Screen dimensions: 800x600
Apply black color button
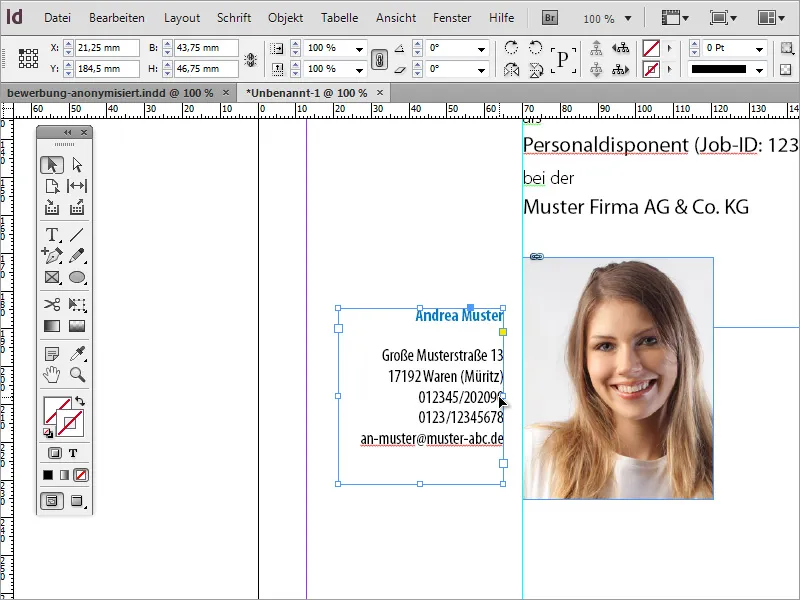[x=48, y=476]
